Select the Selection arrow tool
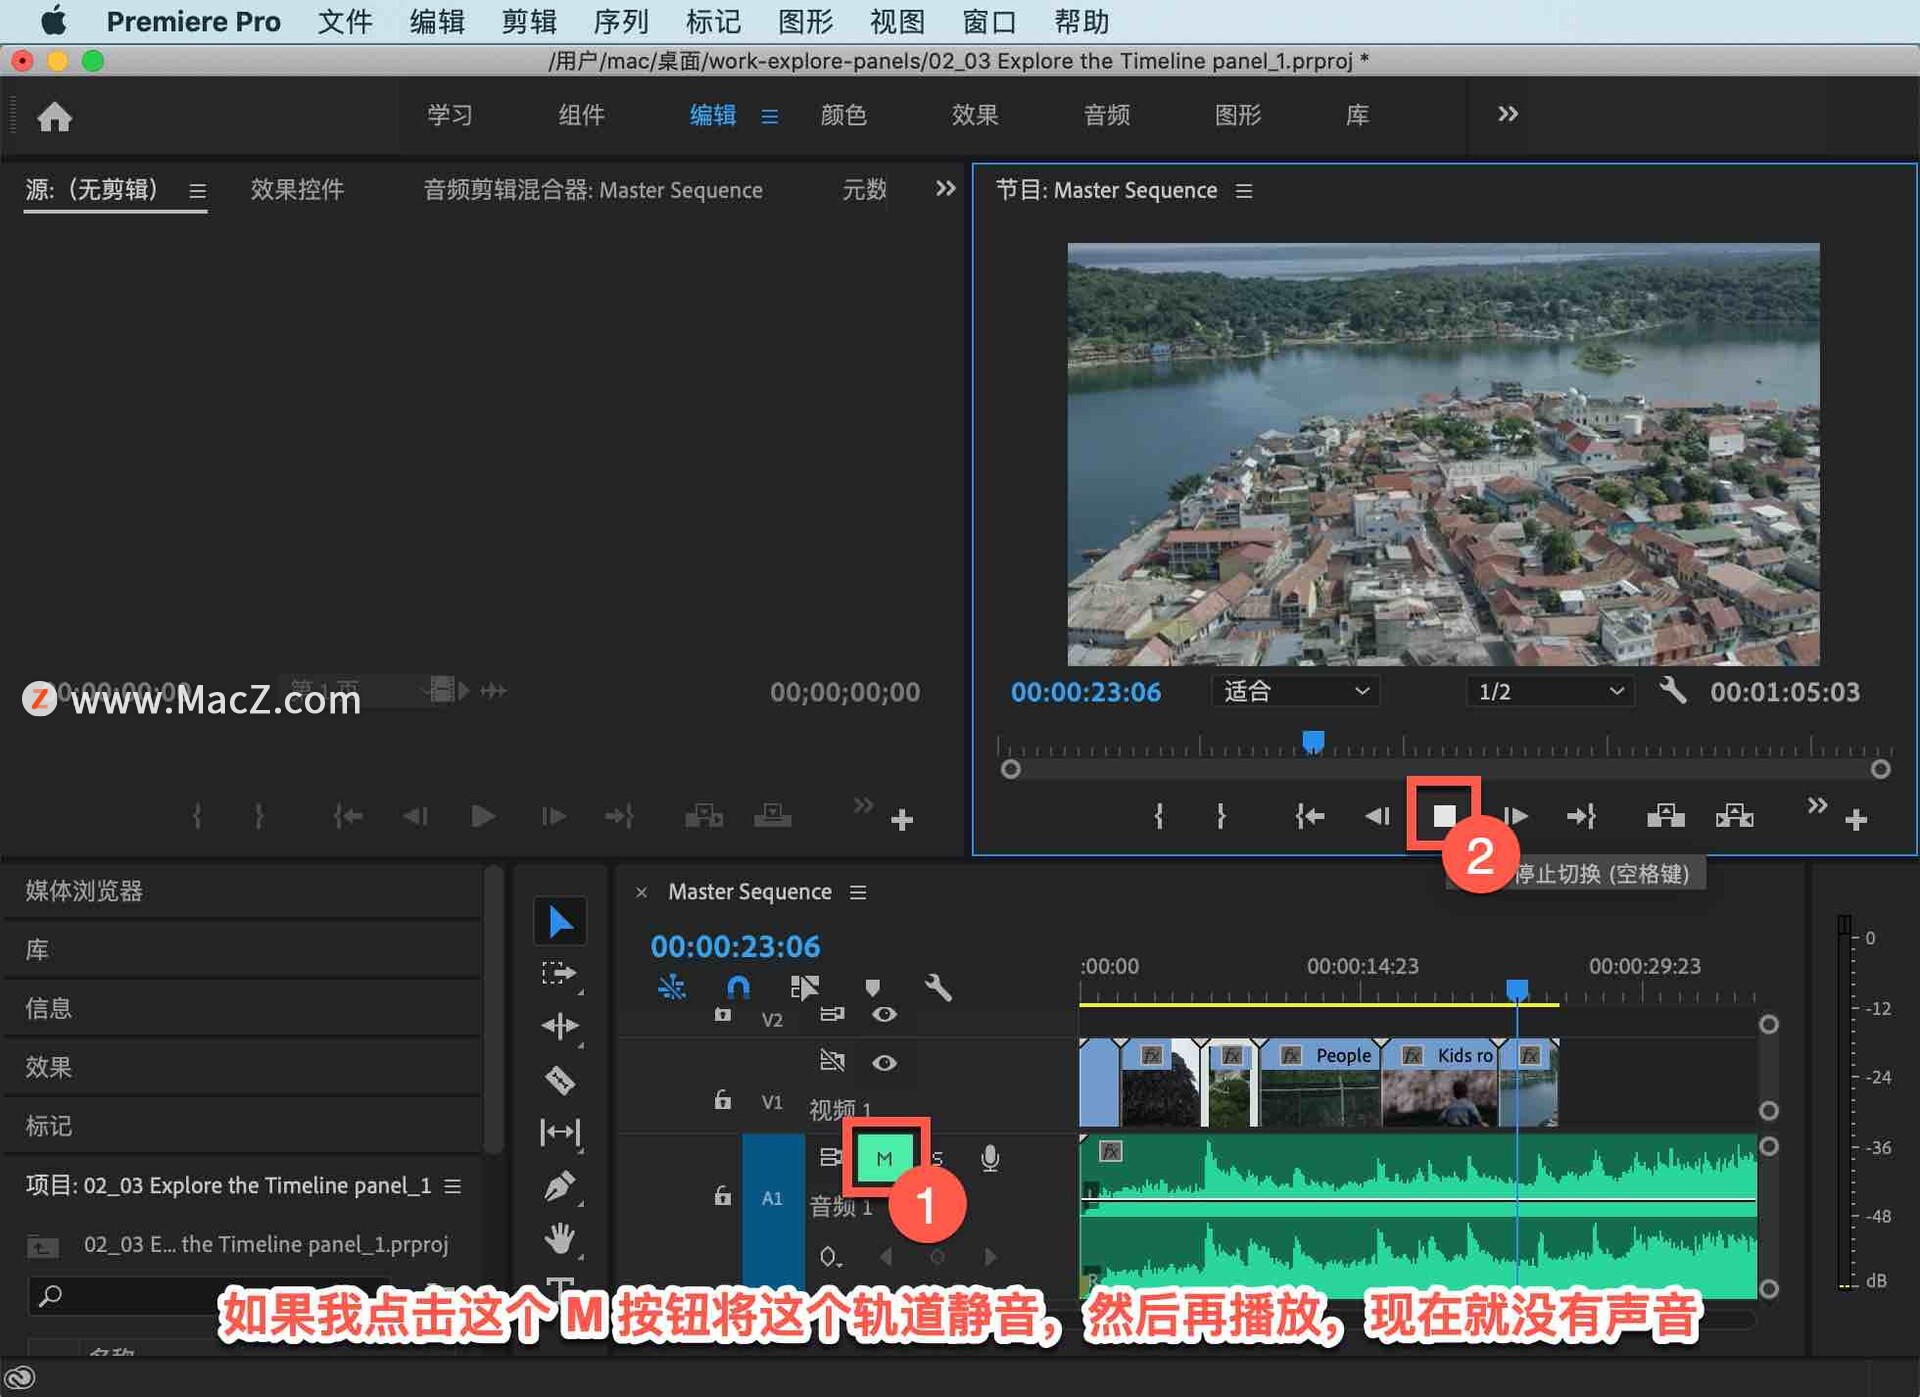This screenshot has height=1397, width=1920. point(560,921)
